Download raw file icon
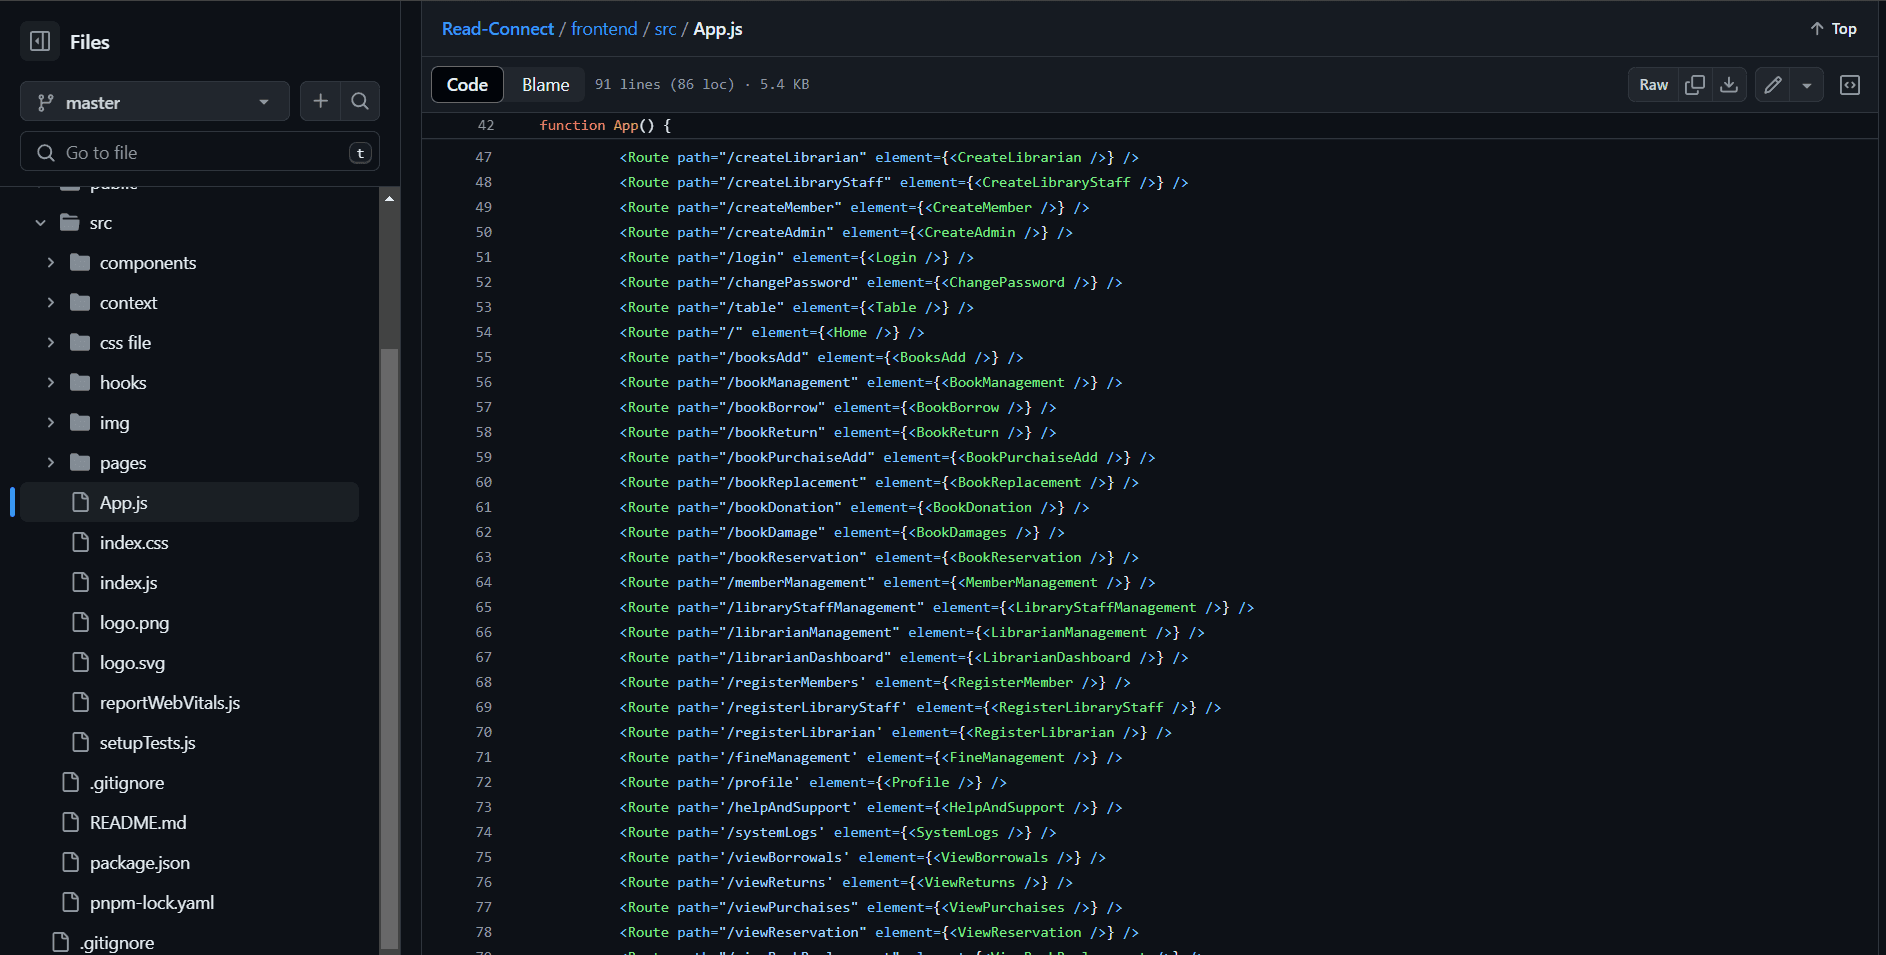1886x955 pixels. click(1729, 85)
